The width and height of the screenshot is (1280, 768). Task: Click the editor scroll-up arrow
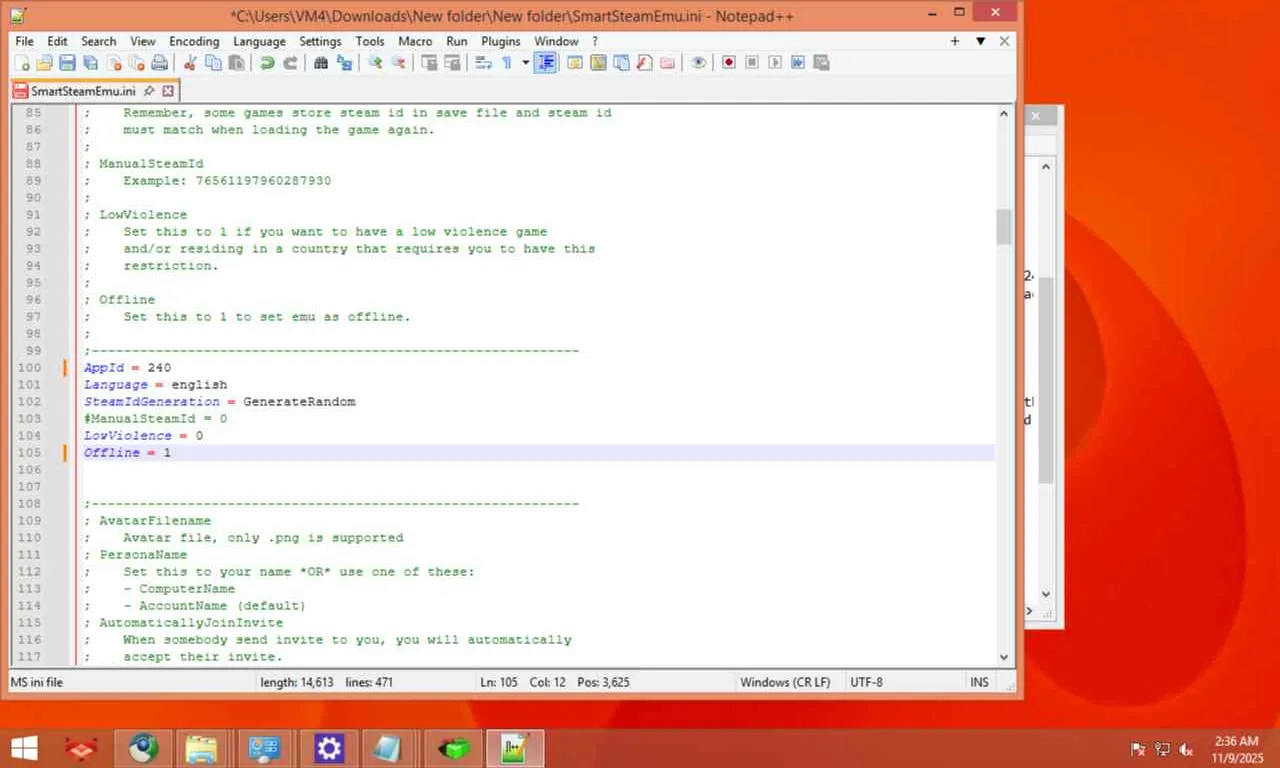(x=1004, y=113)
